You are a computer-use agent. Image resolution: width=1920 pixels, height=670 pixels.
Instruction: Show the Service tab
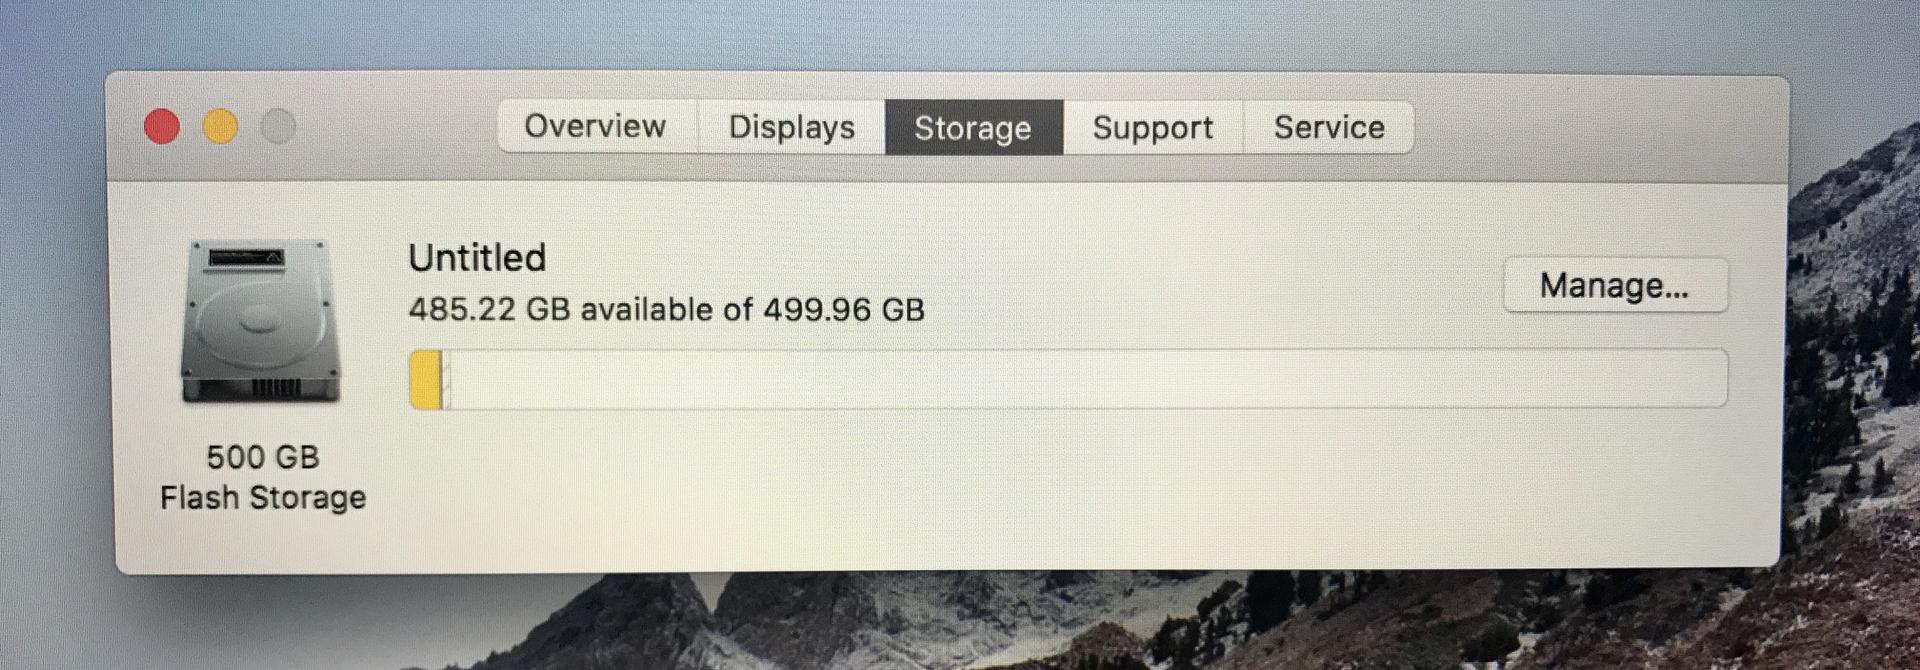click(x=1329, y=127)
